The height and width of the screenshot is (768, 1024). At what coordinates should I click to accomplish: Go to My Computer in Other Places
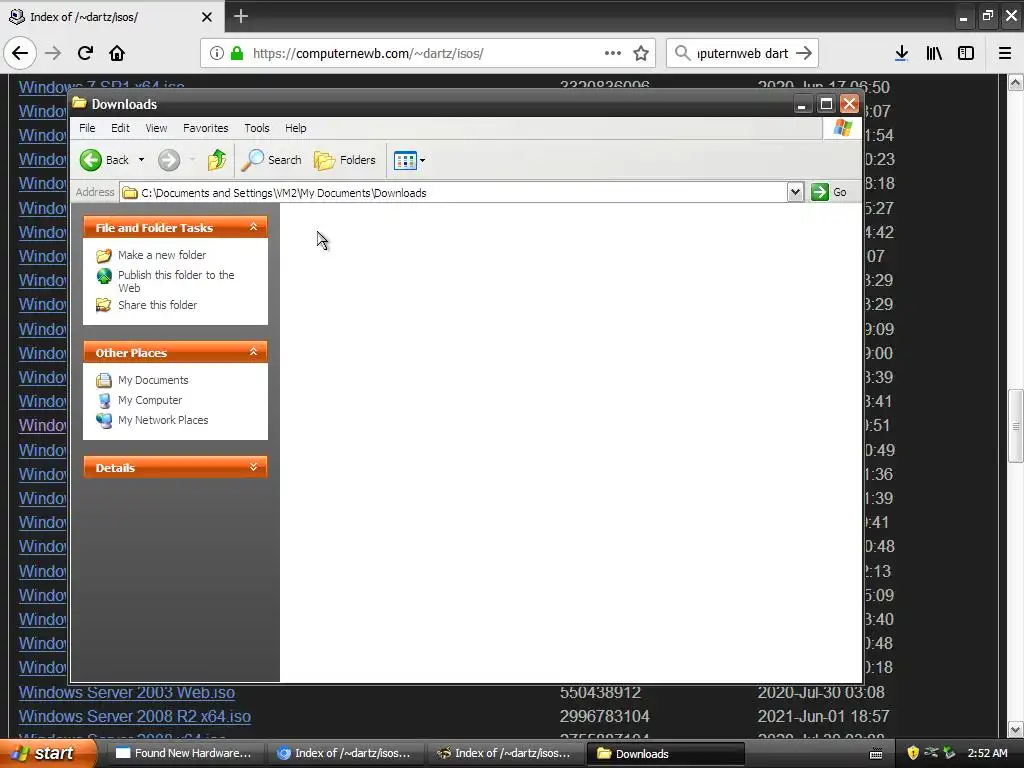[x=150, y=400]
